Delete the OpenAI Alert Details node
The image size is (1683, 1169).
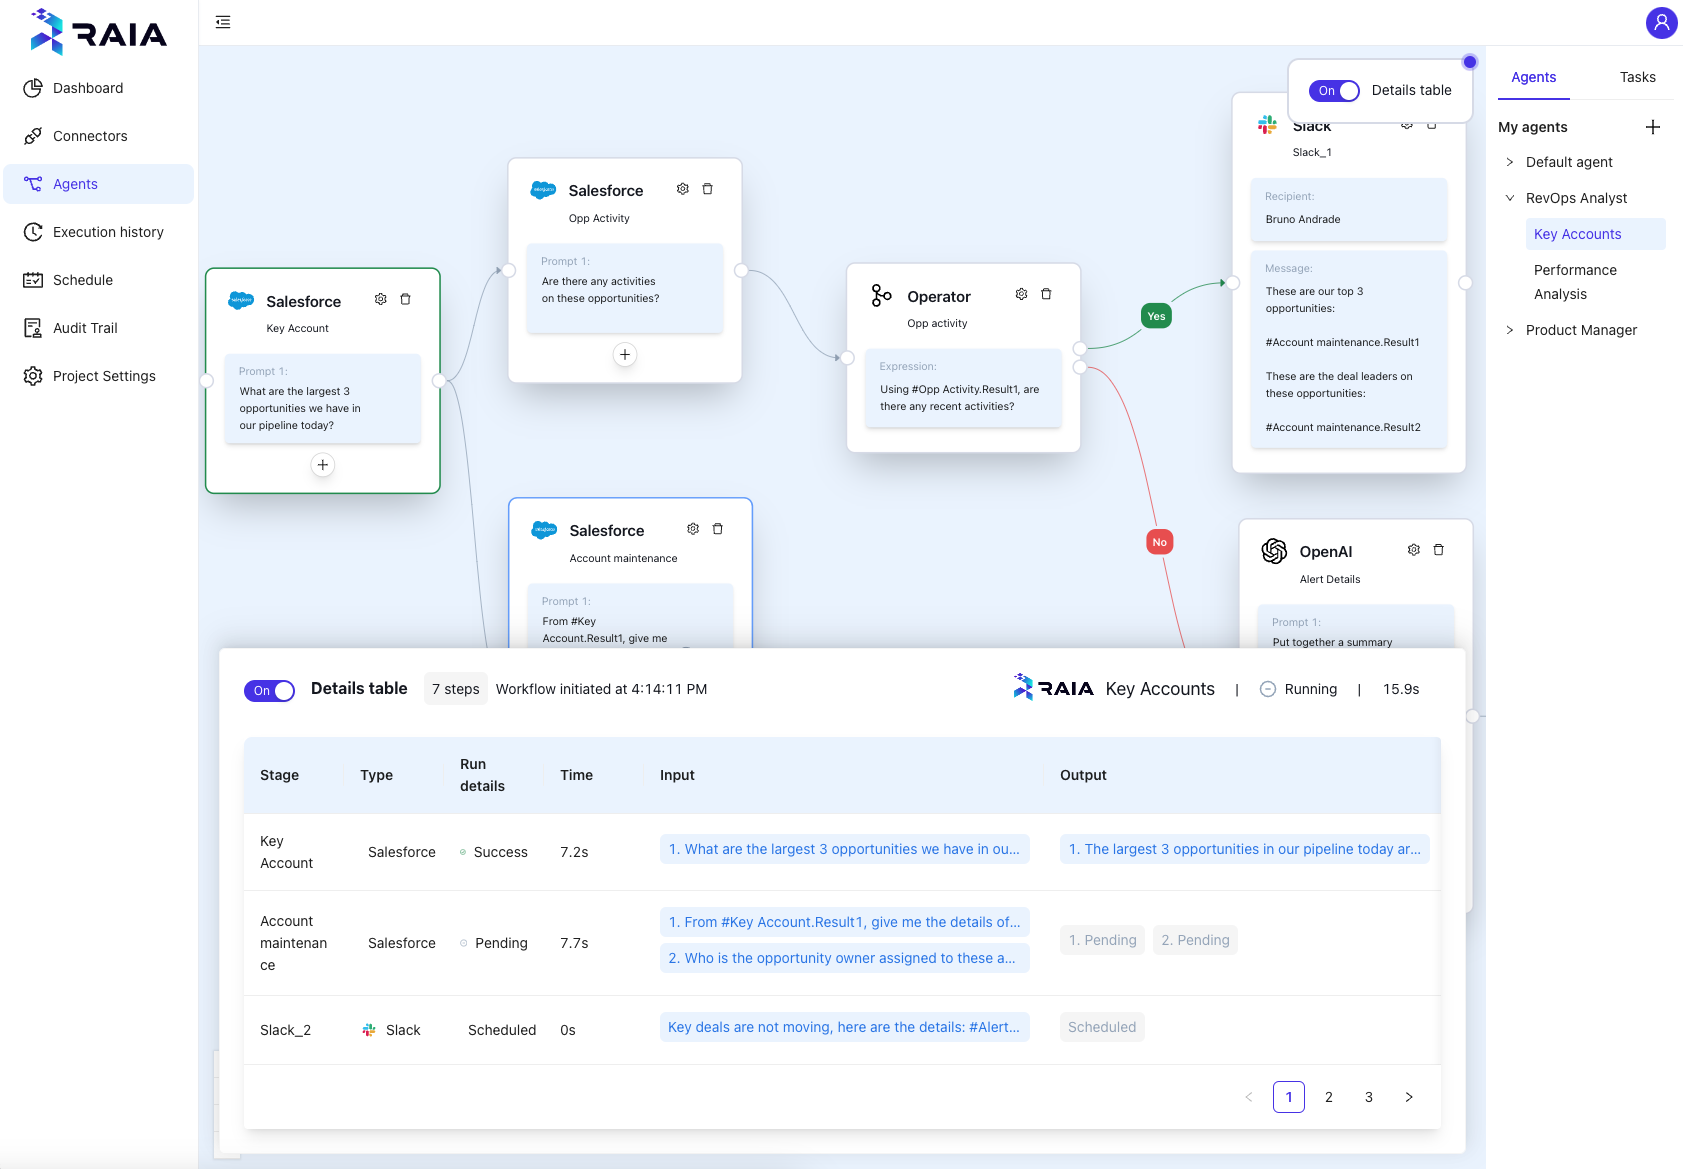(x=1439, y=550)
